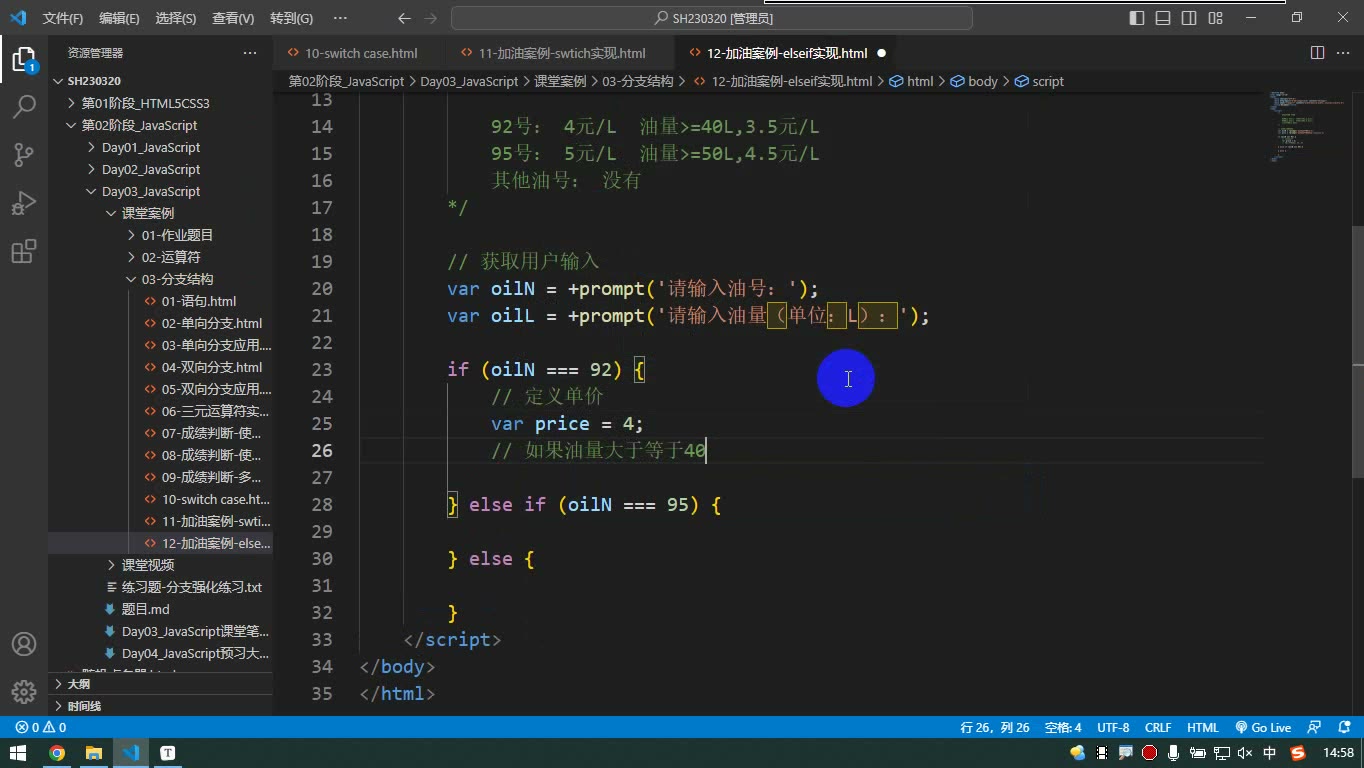
Task: Open the Manage gear settings icon
Action: click(24, 692)
